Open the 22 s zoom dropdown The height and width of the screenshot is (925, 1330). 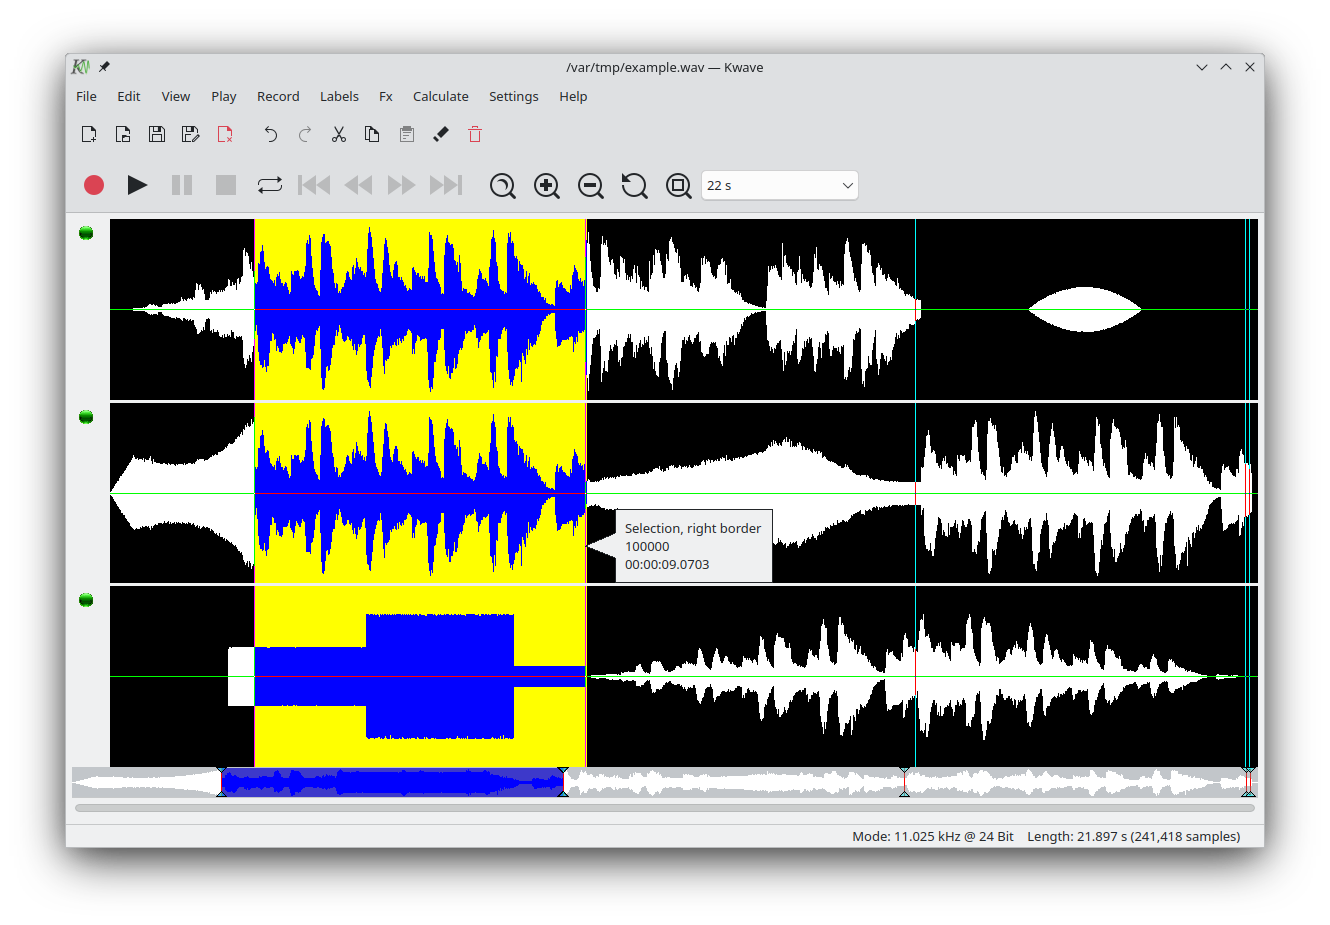tap(780, 185)
